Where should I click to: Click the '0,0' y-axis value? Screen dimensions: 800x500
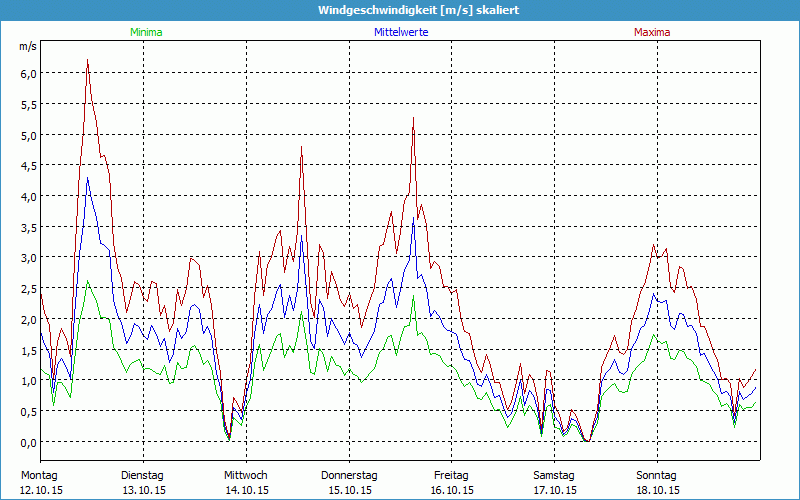28,442
